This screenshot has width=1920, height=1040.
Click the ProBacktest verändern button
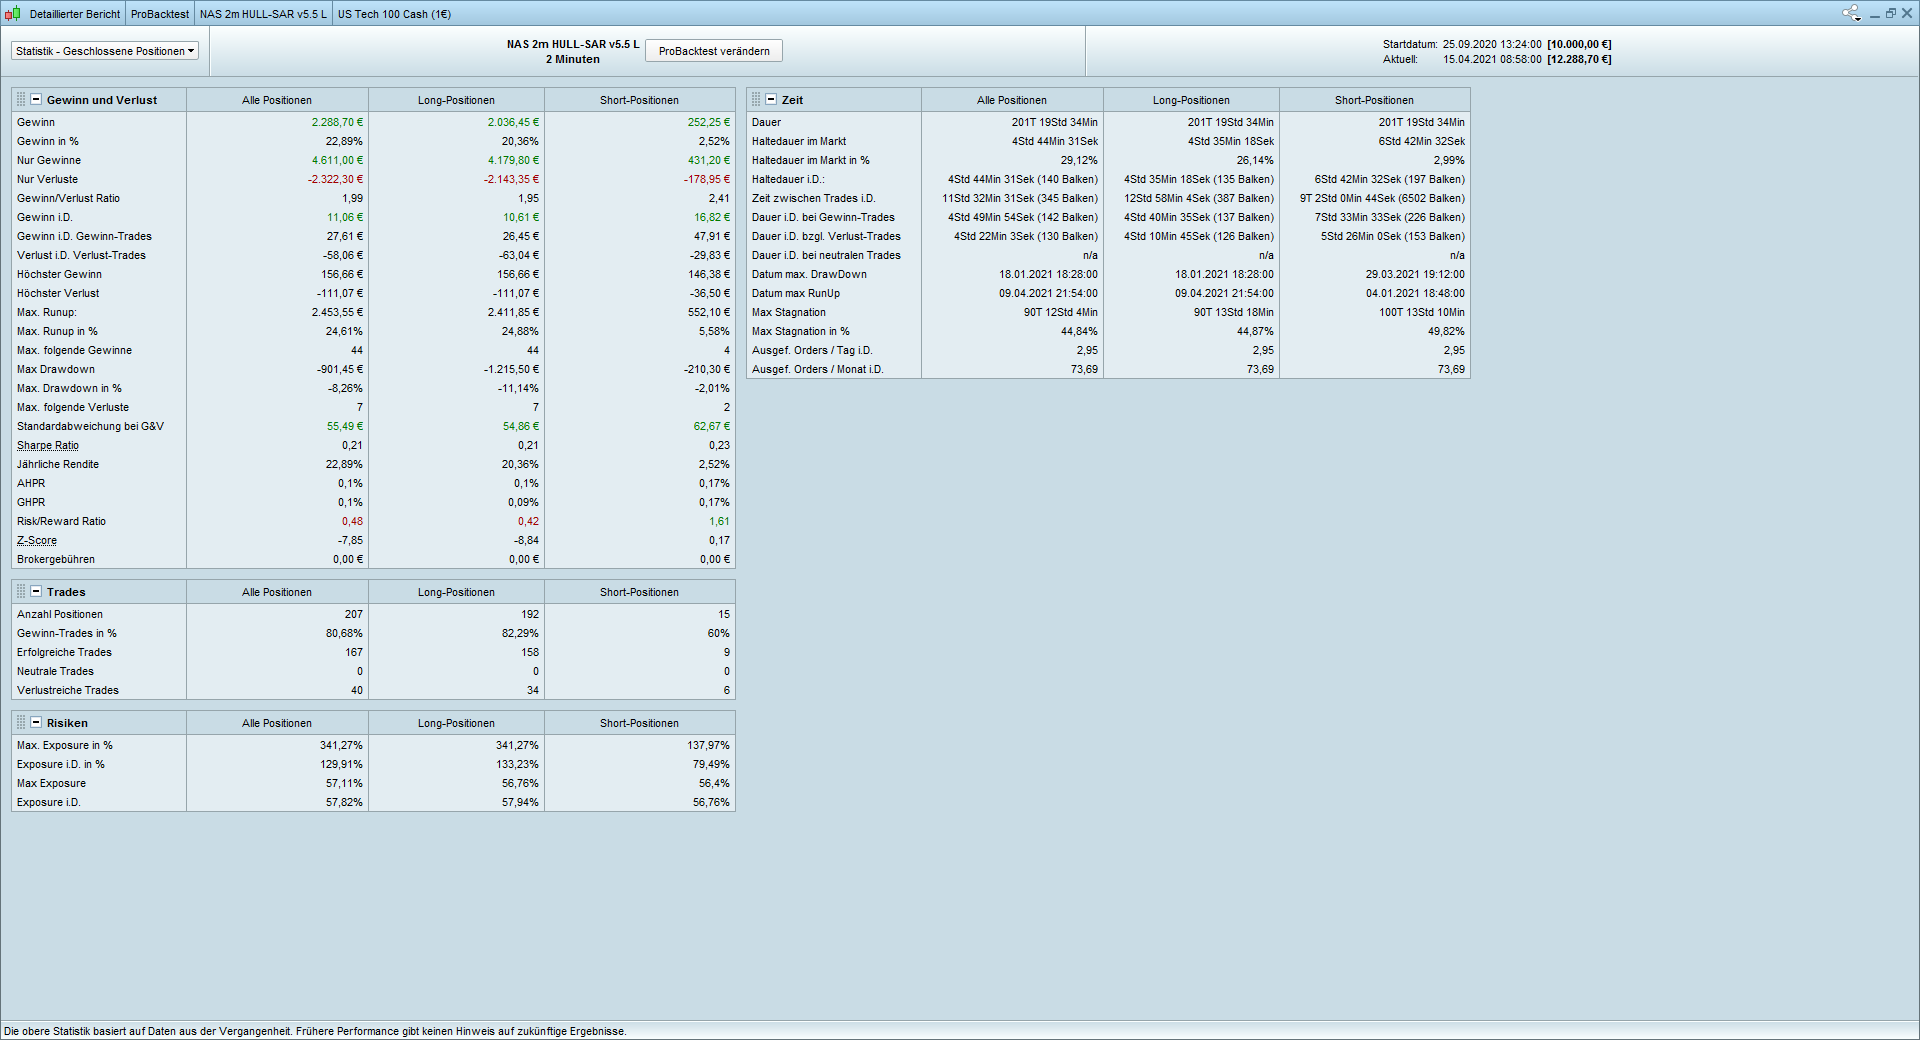click(714, 51)
